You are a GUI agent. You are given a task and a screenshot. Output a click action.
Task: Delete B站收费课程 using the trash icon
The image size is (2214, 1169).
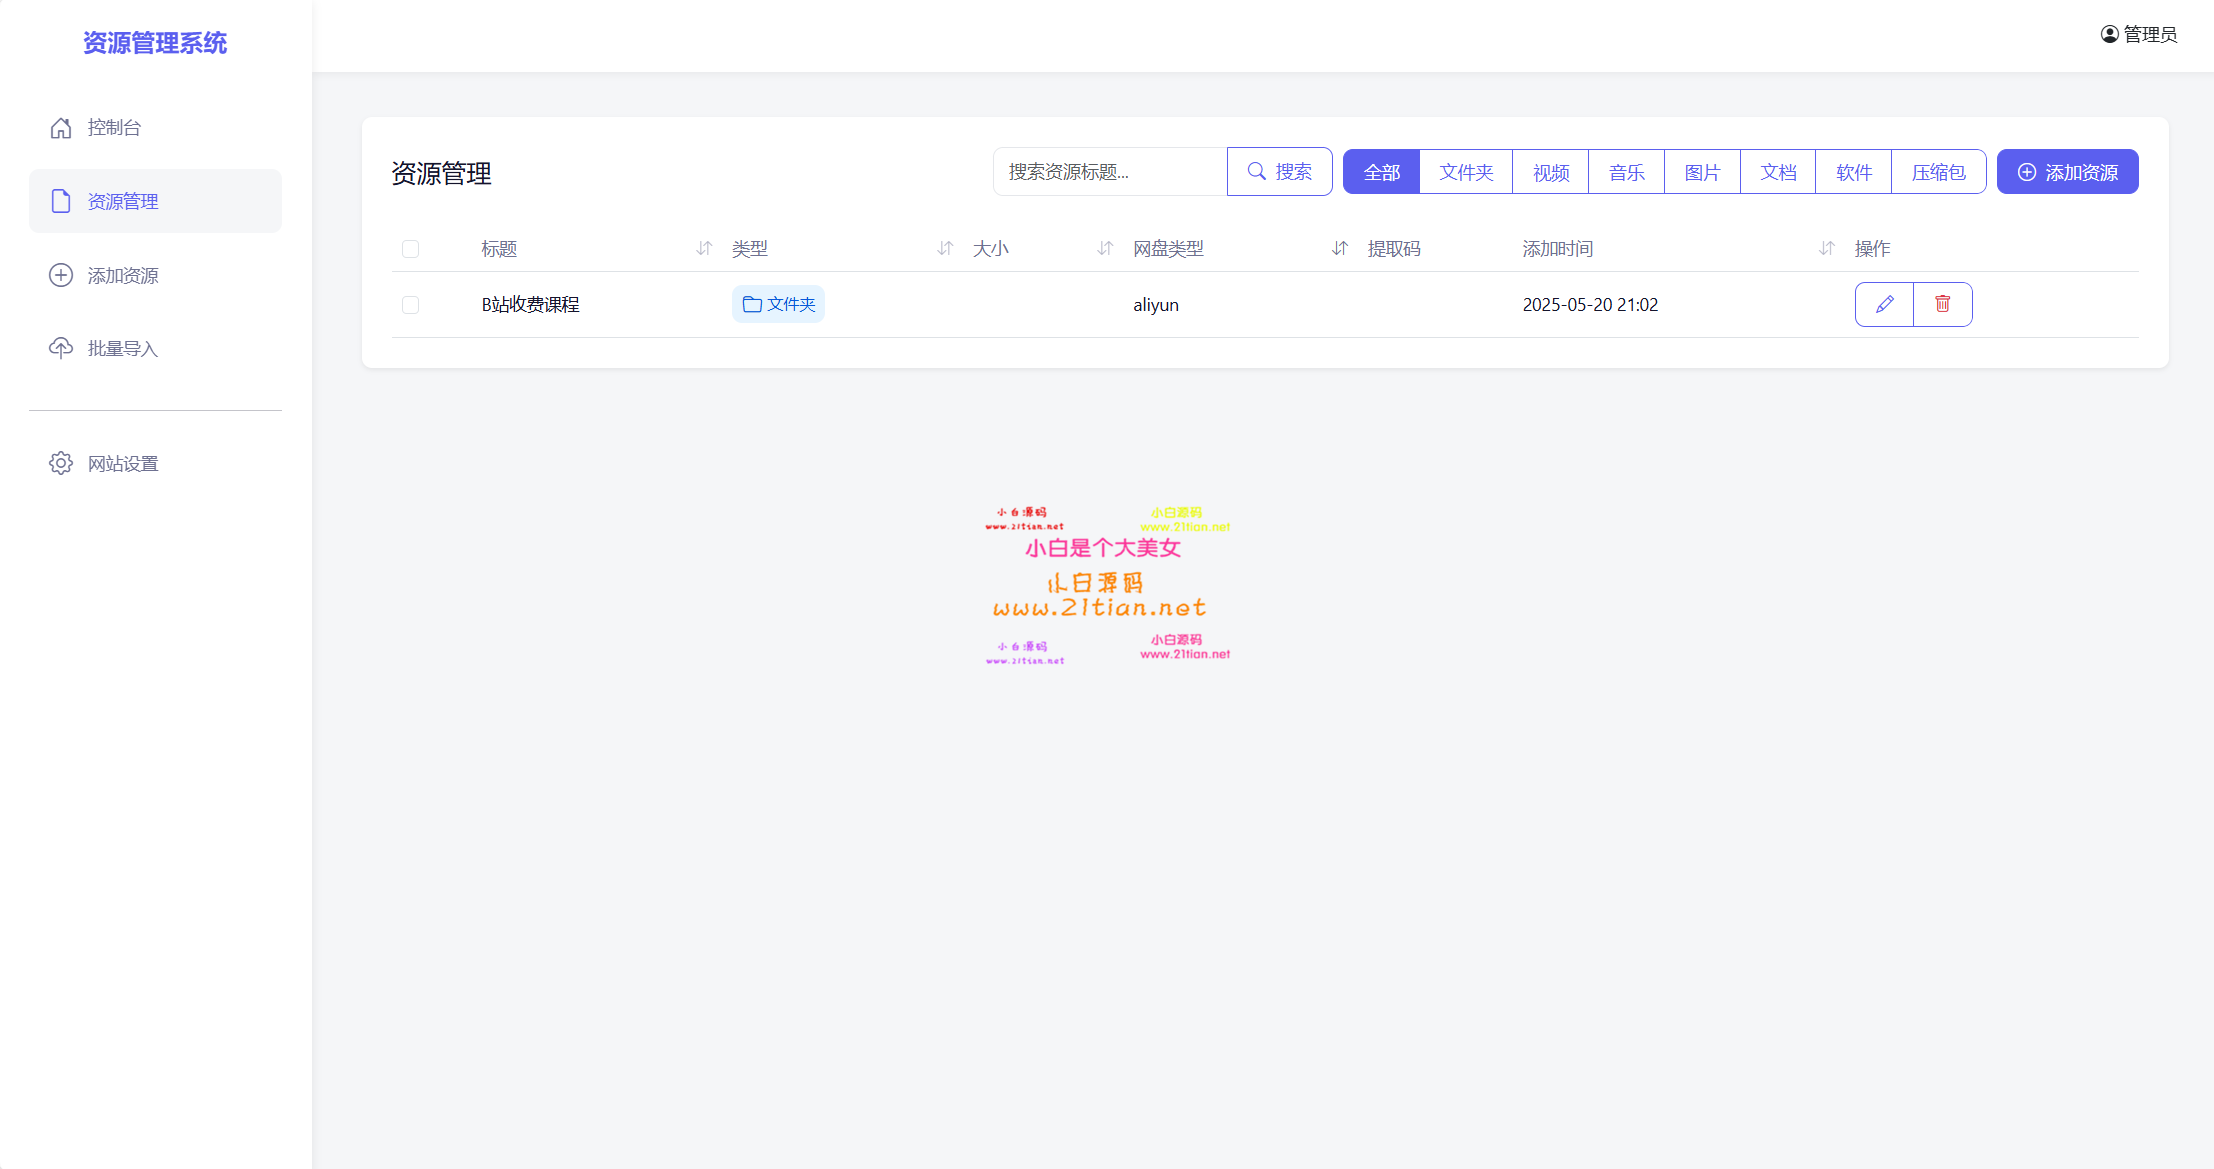point(1943,304)
